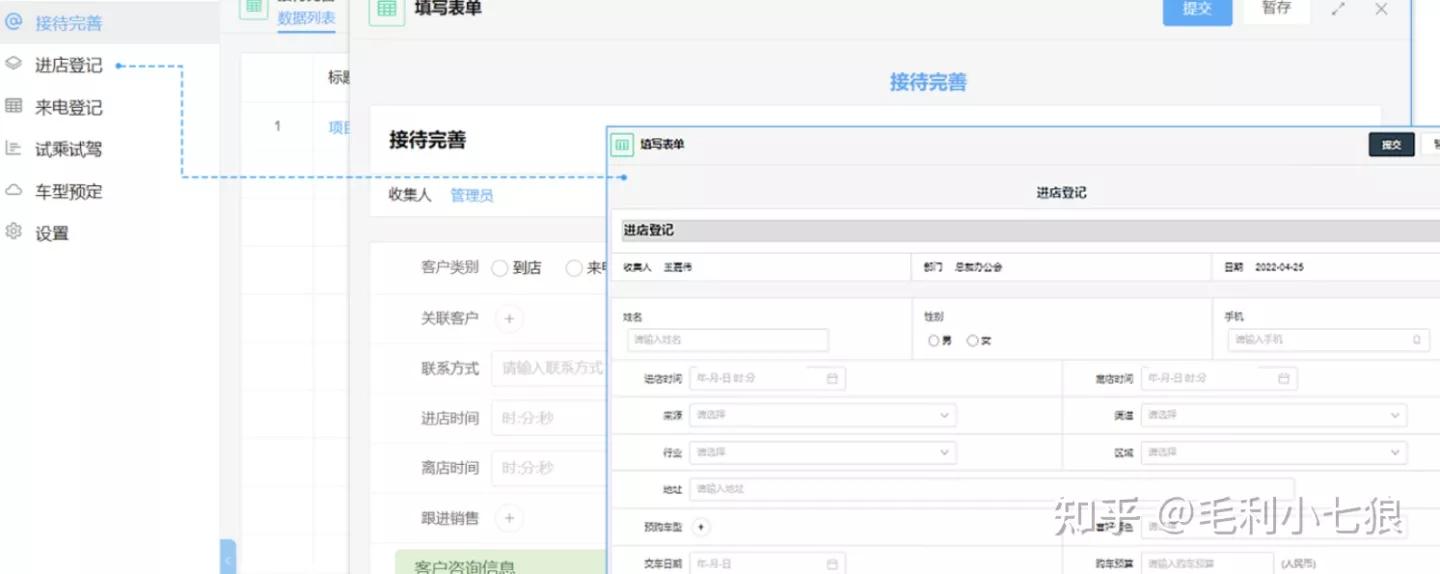
Task: Open the 离店时间 calendar picker icon in 进店登记
Action: pyautogui.click(x=1283, y=378)
